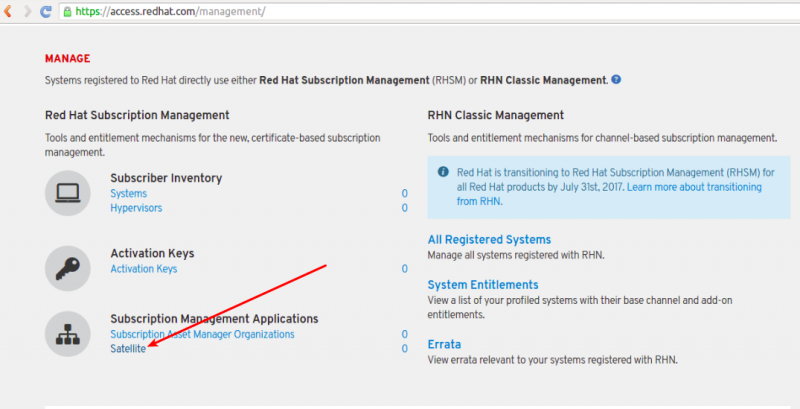This screenshot has height=409, width=800.
Task: Open the Hypervisors link
Action: tap(136, 208)
